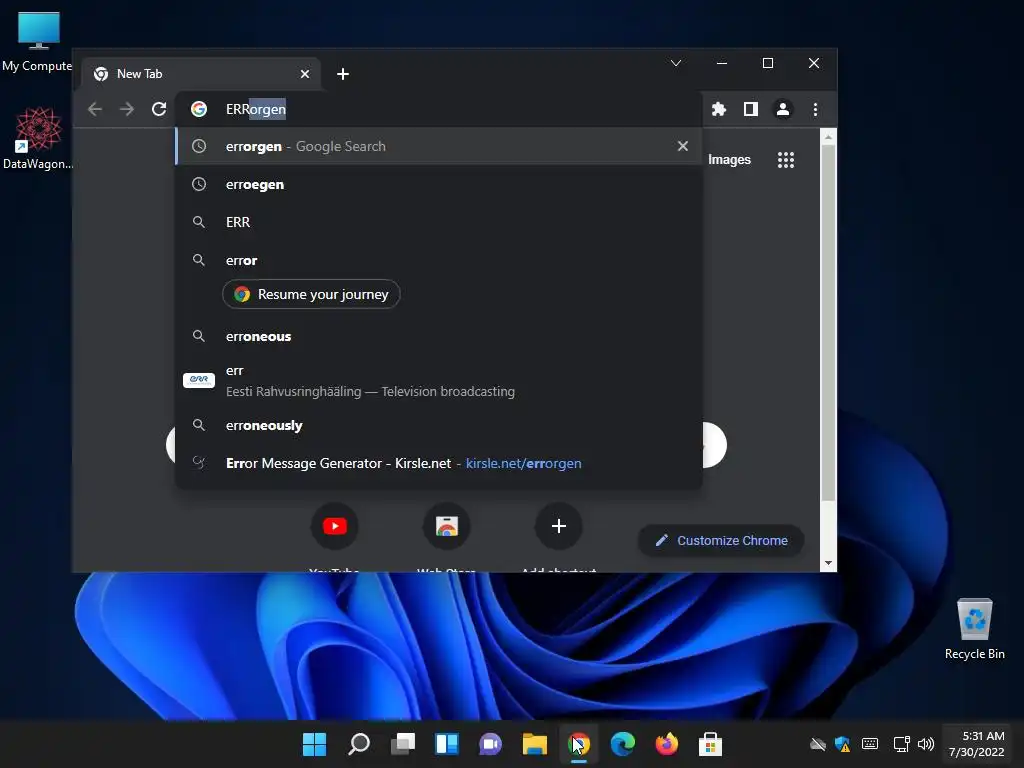Viewport: 1024px width, 768px height.
Task: Open the DataWagon desktop shortcut
Action: point(37,138)
